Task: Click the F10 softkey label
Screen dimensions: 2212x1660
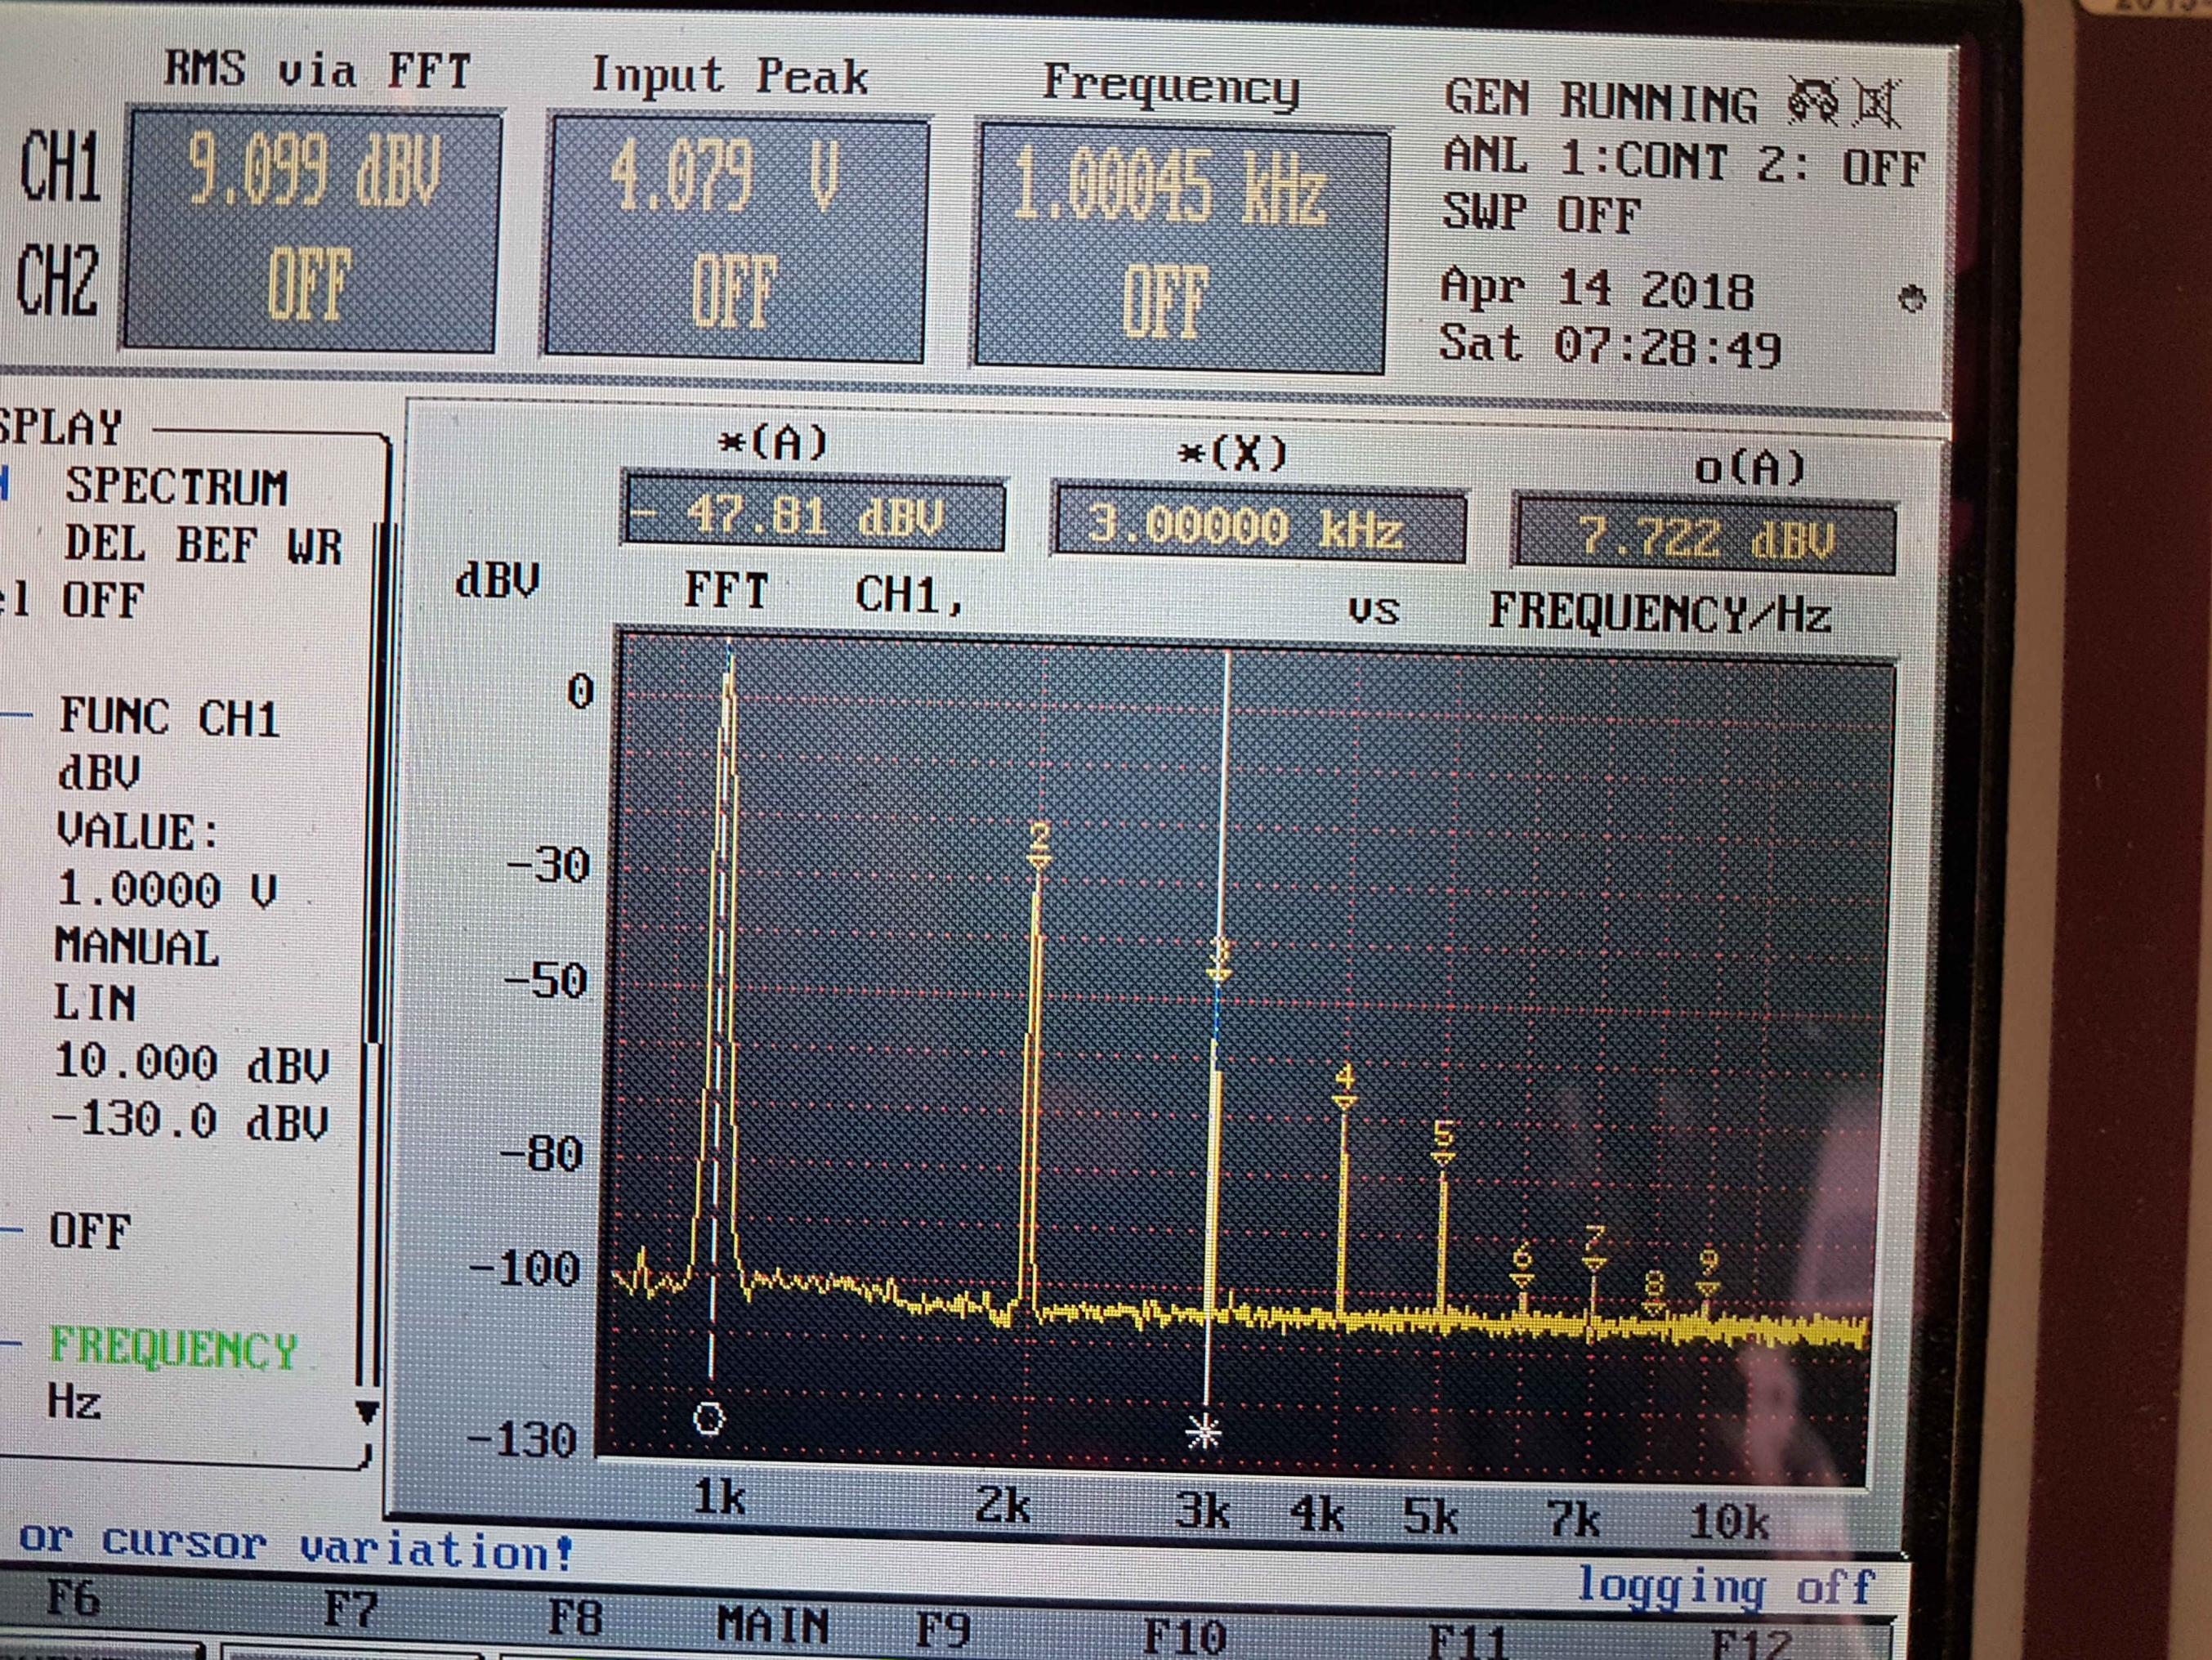Action: click(x=1184, y=1636)
